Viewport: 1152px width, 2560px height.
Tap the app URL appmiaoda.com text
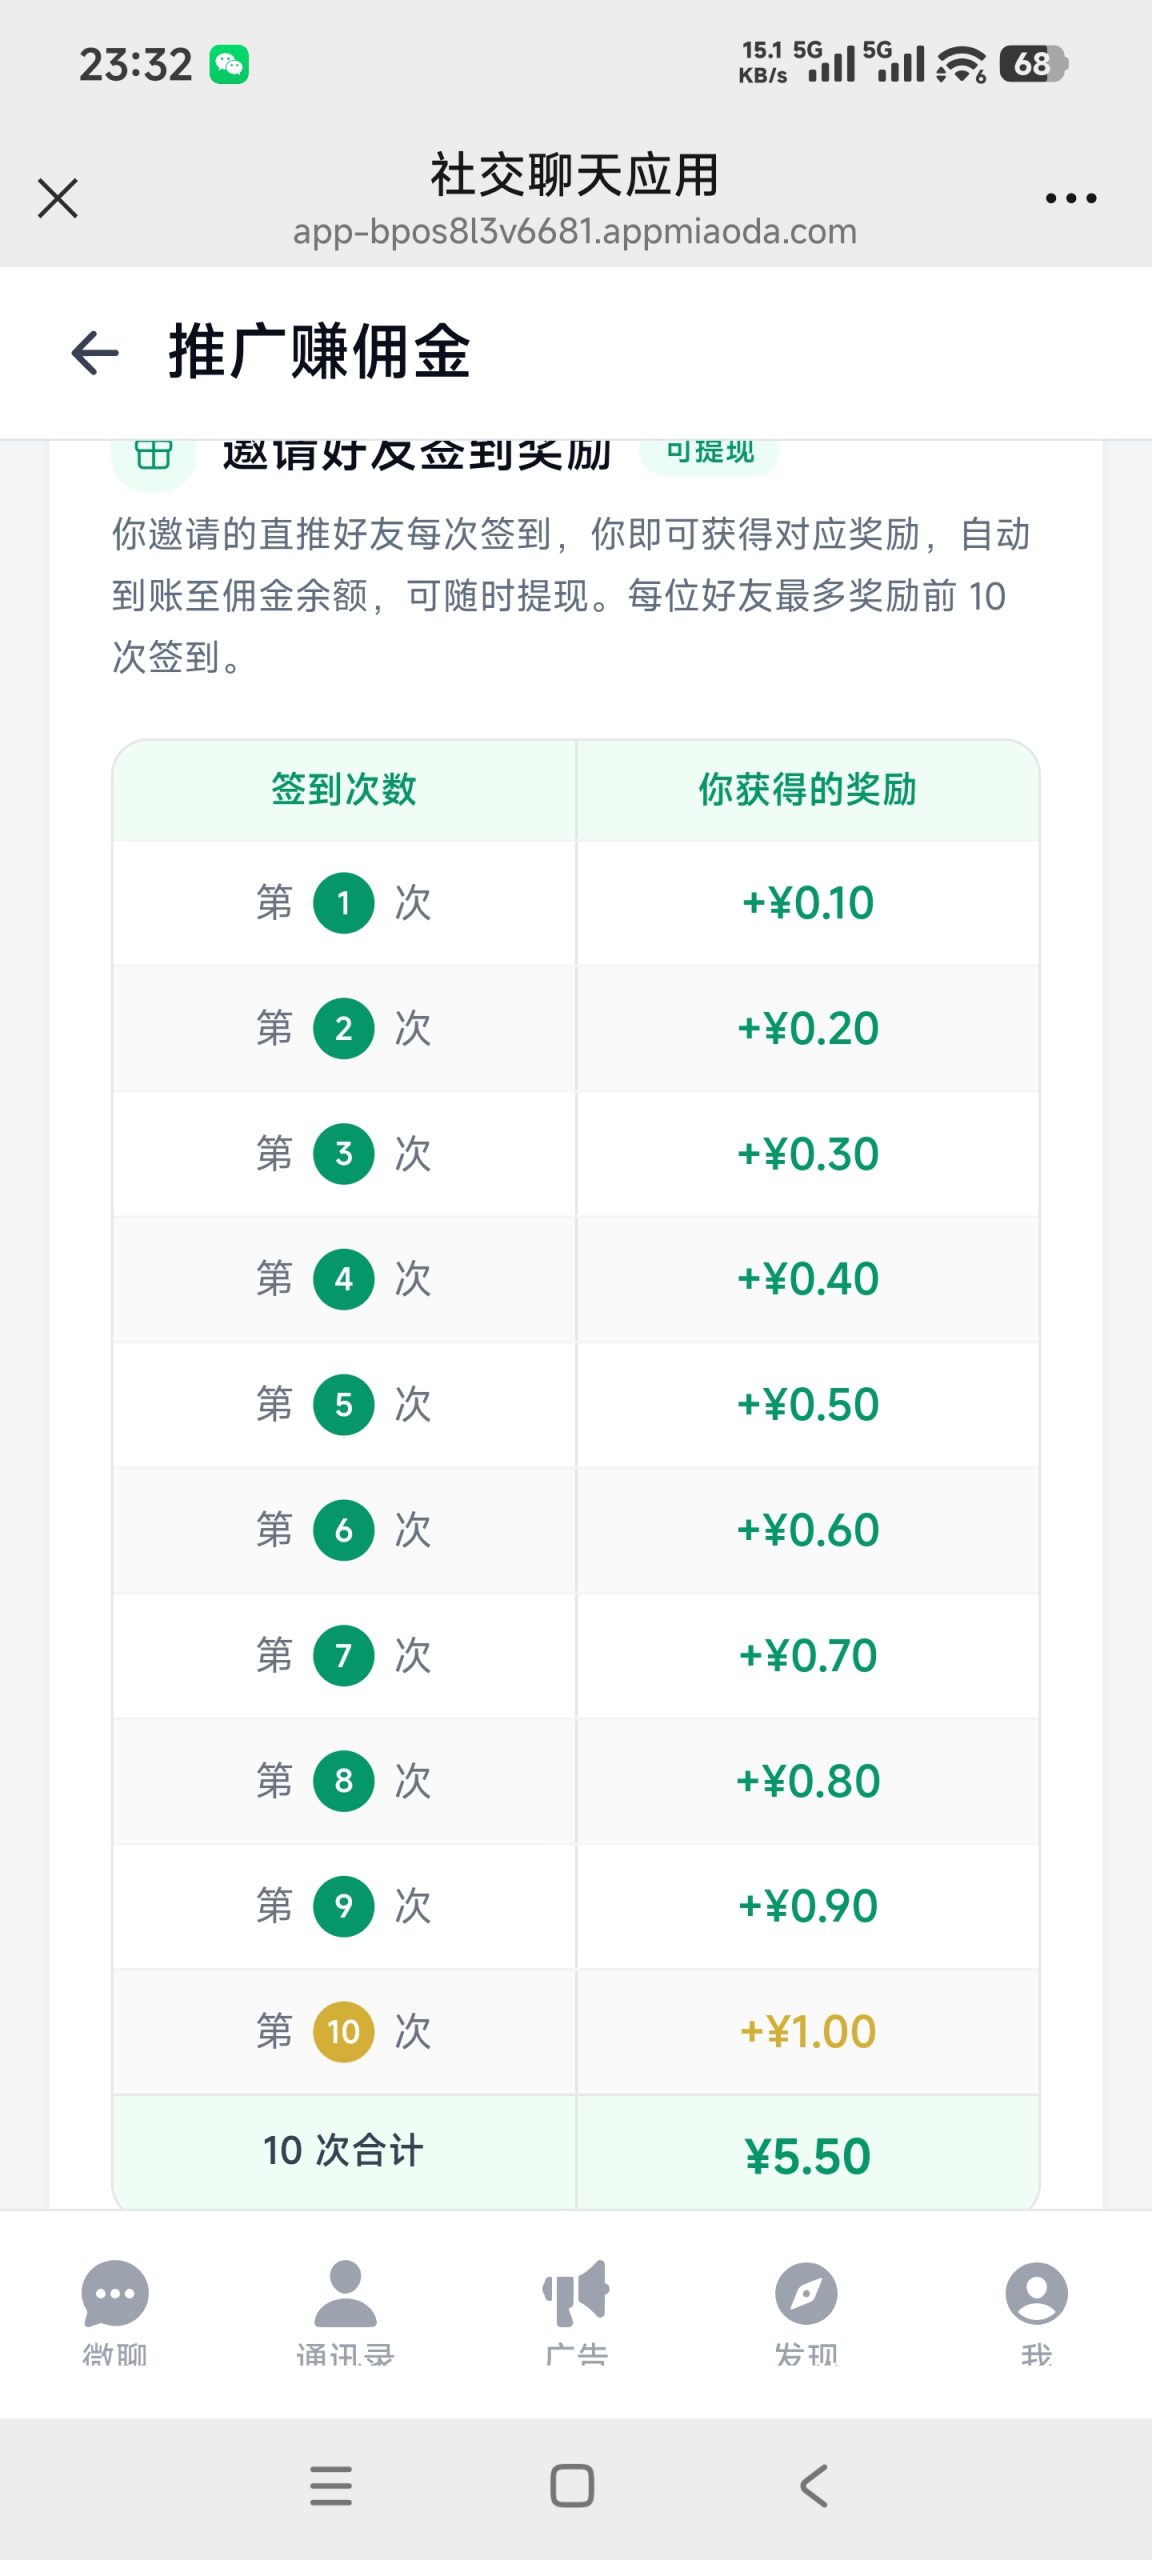pos(575,232)
